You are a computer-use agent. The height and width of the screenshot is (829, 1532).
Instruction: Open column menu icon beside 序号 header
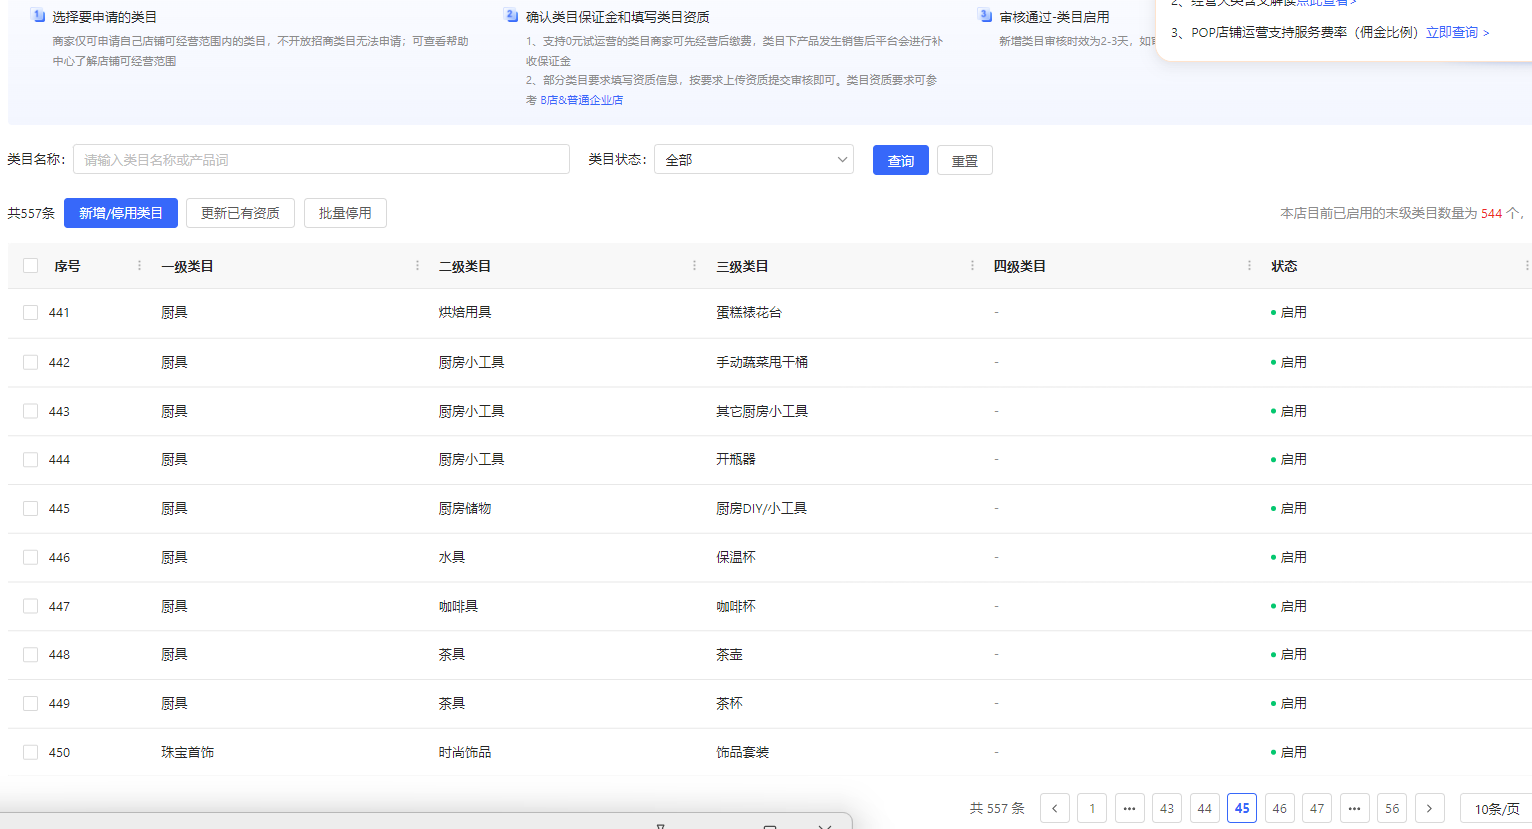[x=139, y=266]
